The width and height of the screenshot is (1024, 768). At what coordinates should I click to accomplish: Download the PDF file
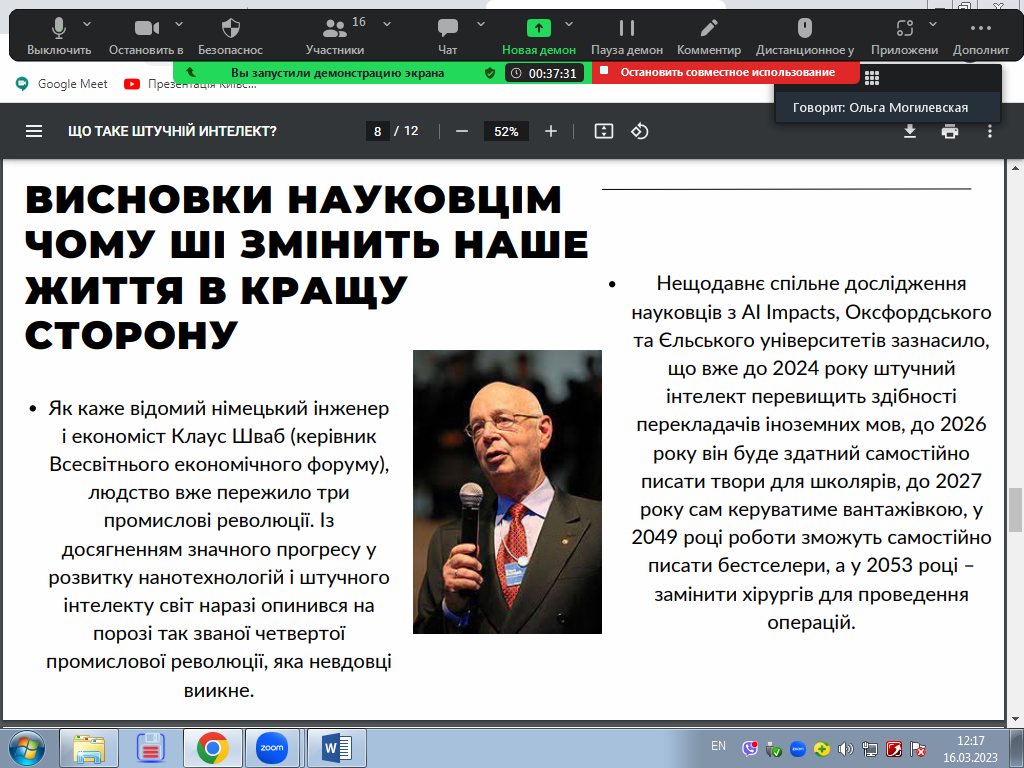[910, 131]
